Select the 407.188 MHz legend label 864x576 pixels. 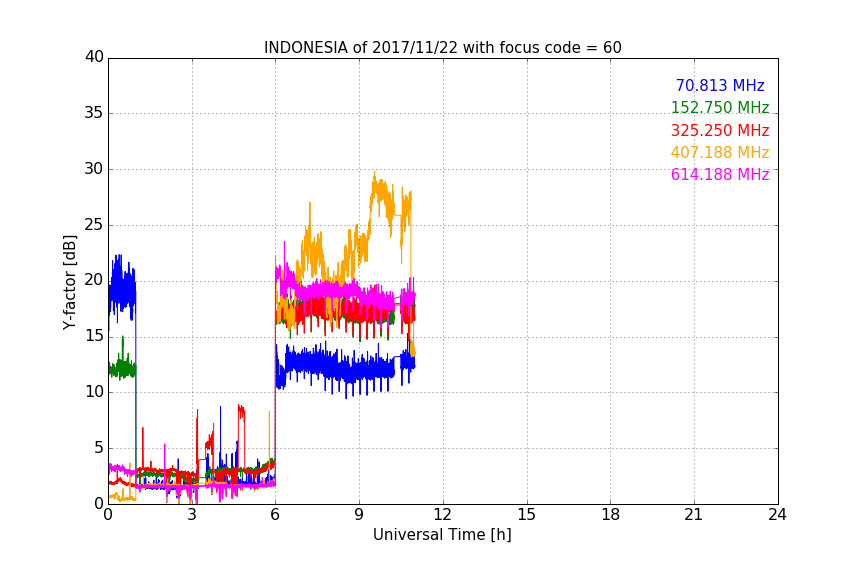pyautogui.click(x=720, y=153)
